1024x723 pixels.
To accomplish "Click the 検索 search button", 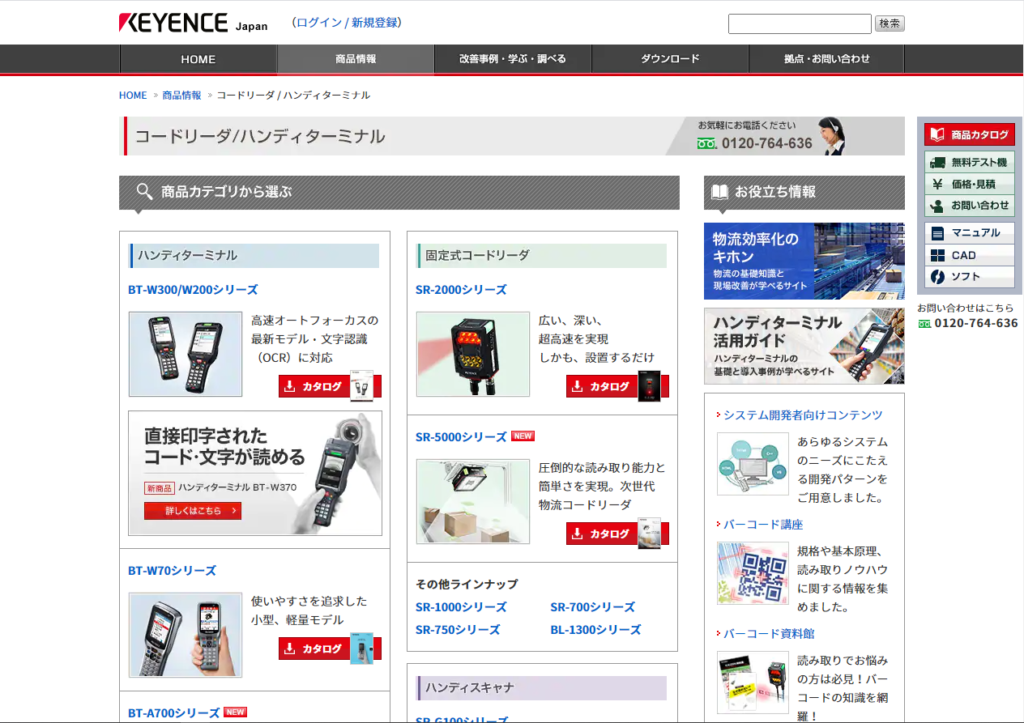I will tap(889, 24).
